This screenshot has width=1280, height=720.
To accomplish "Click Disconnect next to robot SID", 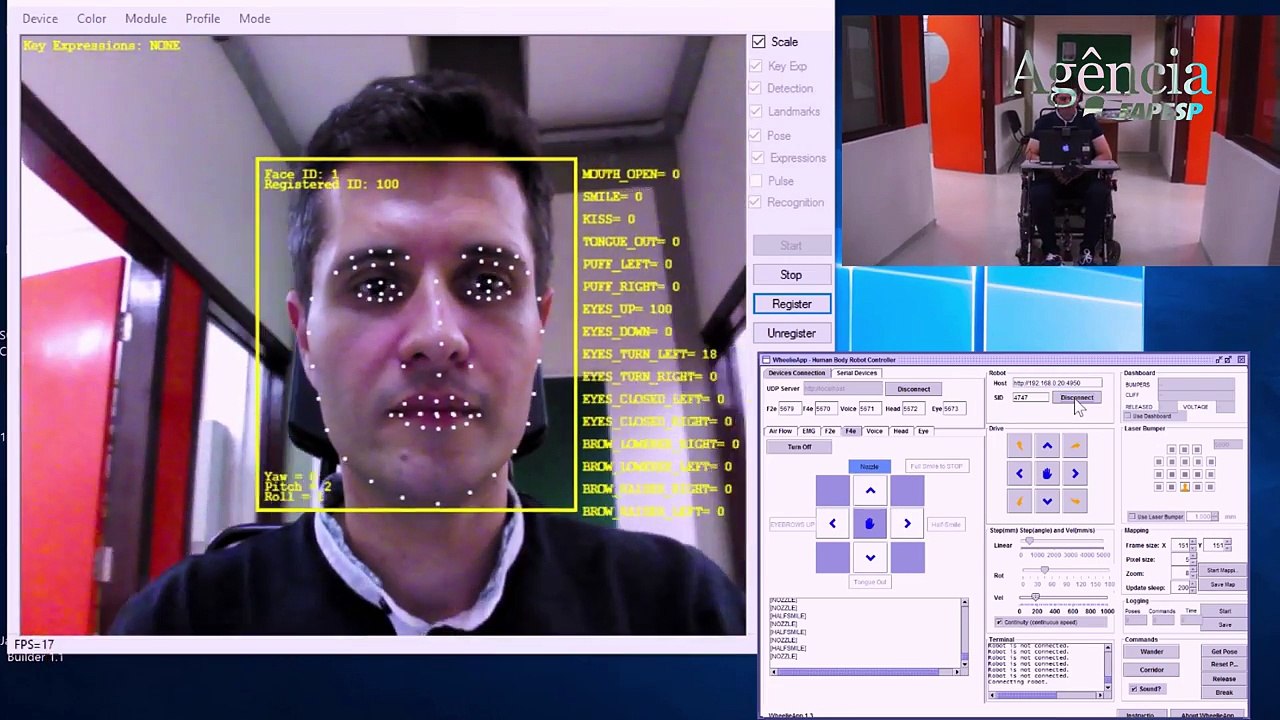I will [1077, 398].
